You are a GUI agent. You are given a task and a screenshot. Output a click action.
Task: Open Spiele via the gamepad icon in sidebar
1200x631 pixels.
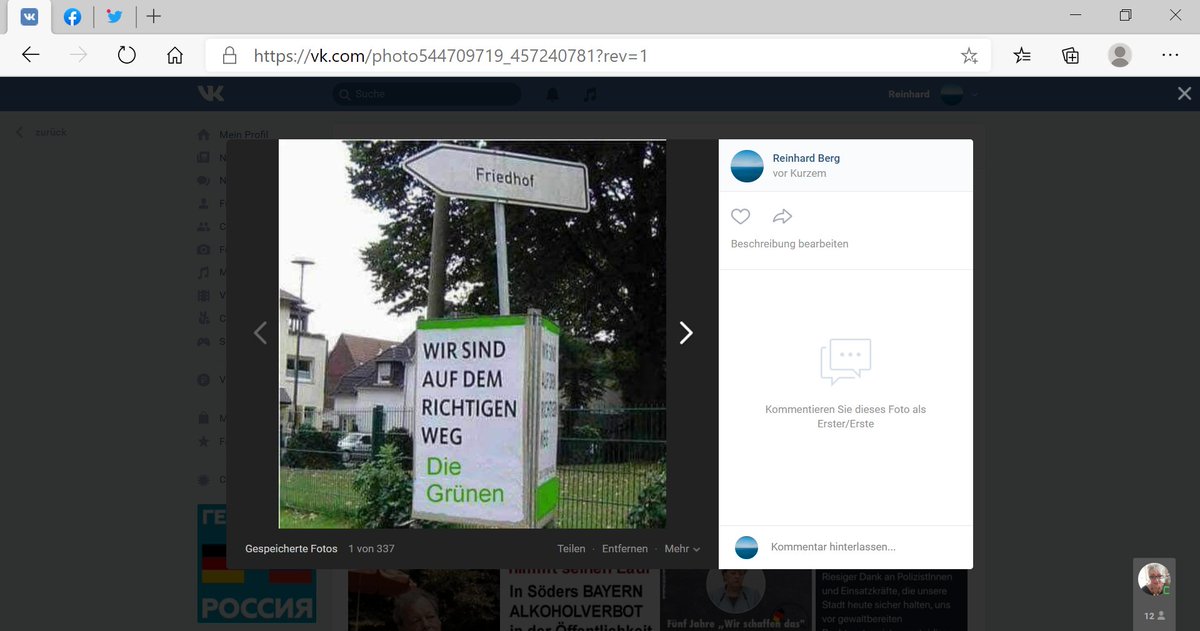205,341
